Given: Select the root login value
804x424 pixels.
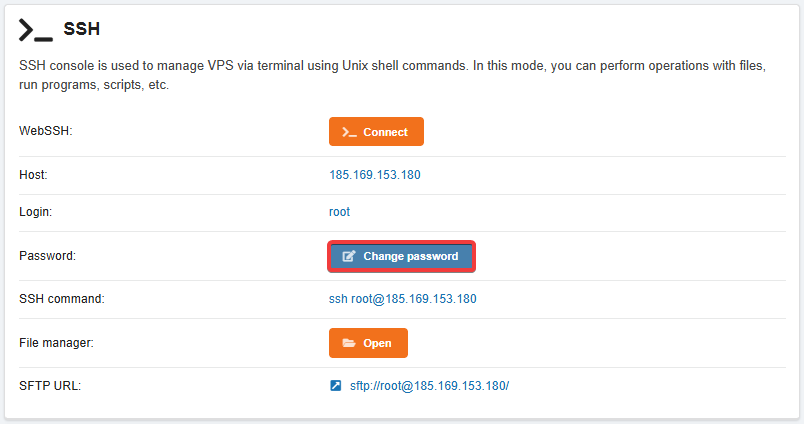Looking at the screenshot, I should [x=339, y=212].
